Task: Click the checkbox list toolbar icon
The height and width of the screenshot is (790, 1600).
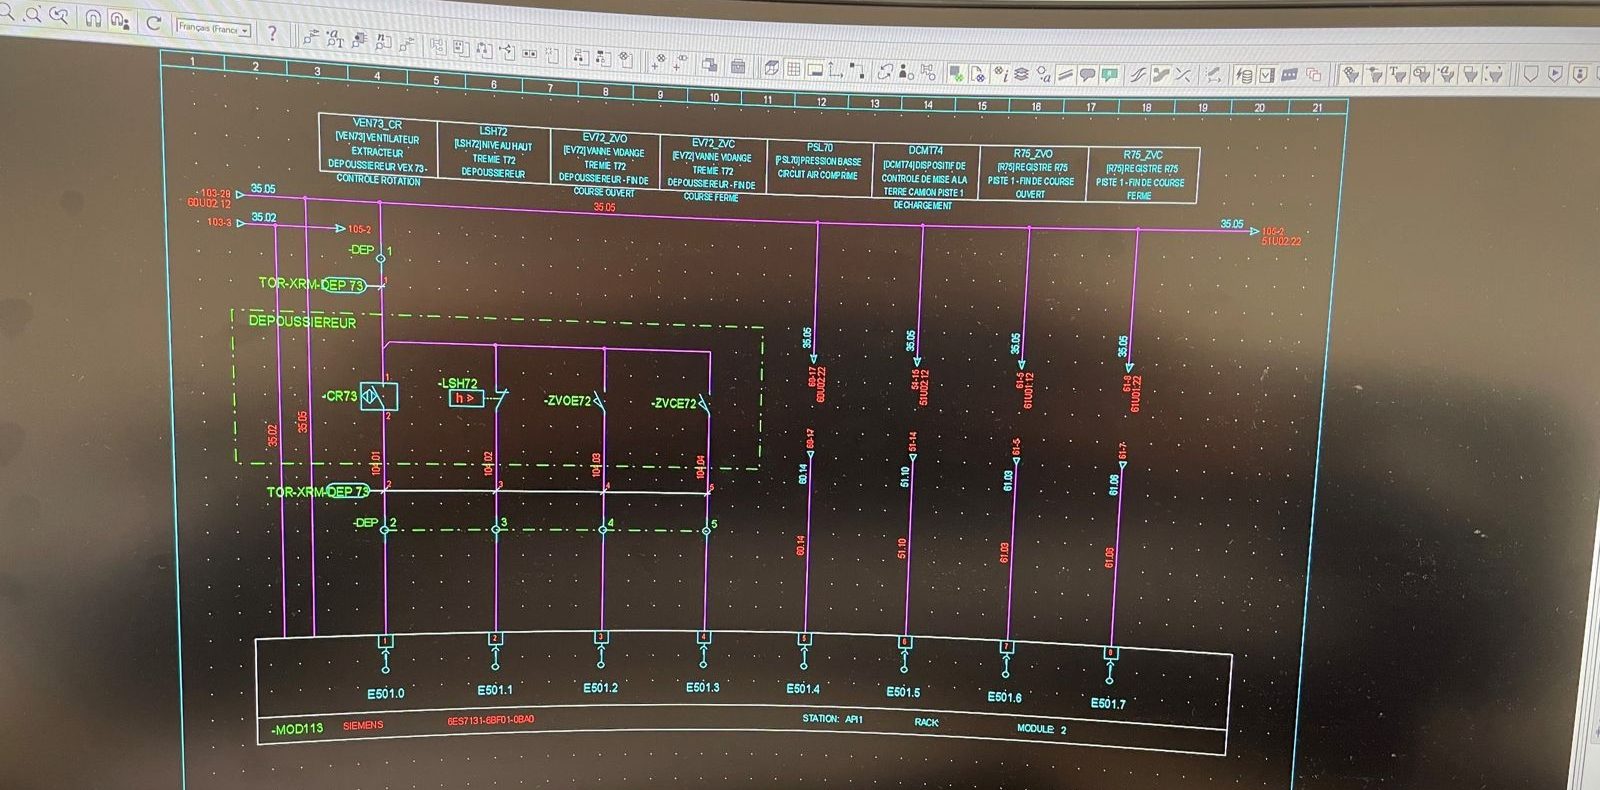Action: pos(1266,76)
